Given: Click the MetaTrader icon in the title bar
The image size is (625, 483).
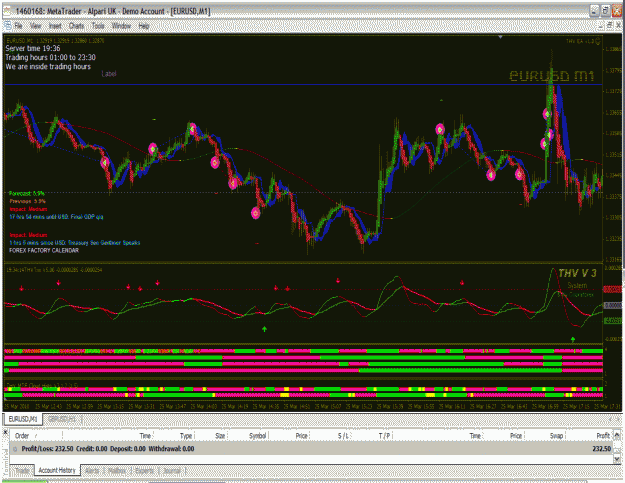Looking at the screenshot, I should [x=8, y=11].
